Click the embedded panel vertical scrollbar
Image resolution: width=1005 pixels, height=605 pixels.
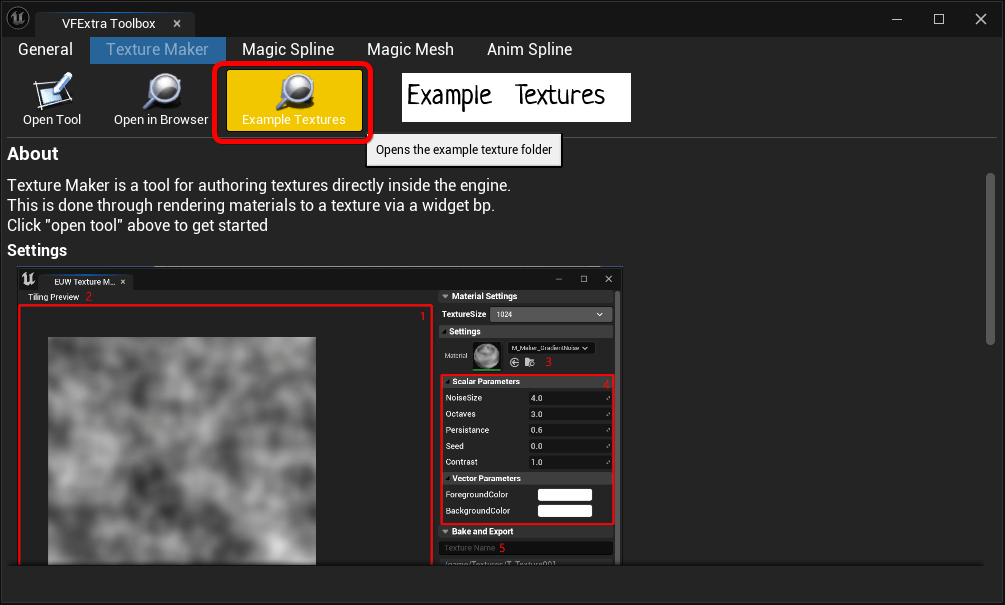(617, 427)
